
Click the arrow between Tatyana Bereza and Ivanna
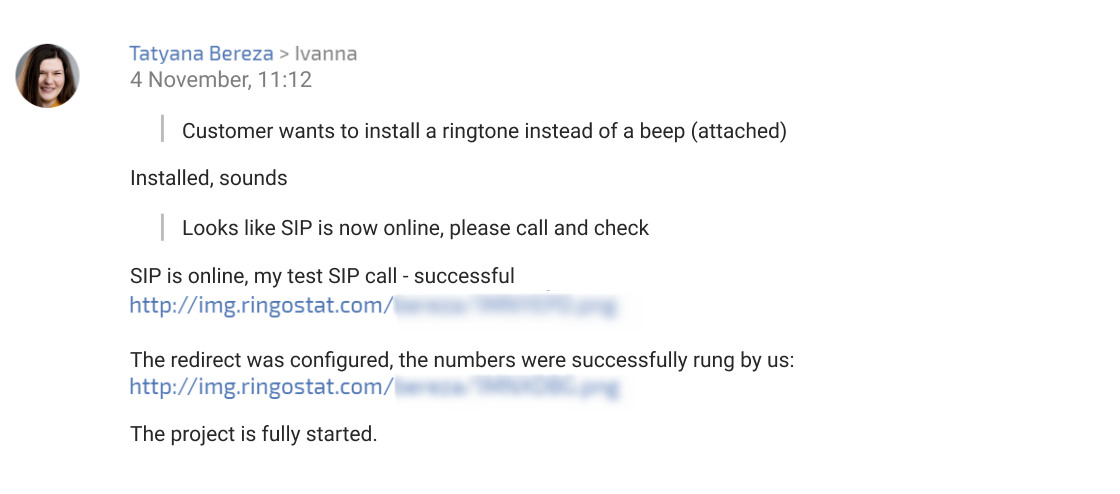tap(284, 54)
